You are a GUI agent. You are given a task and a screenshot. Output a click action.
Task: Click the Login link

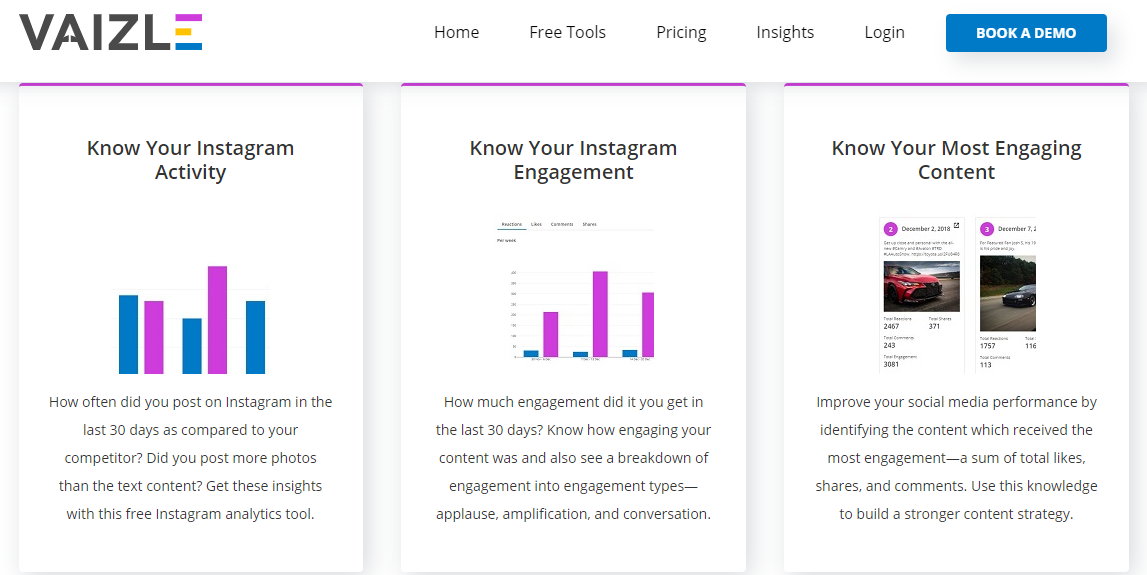click(x=884, y=33)
